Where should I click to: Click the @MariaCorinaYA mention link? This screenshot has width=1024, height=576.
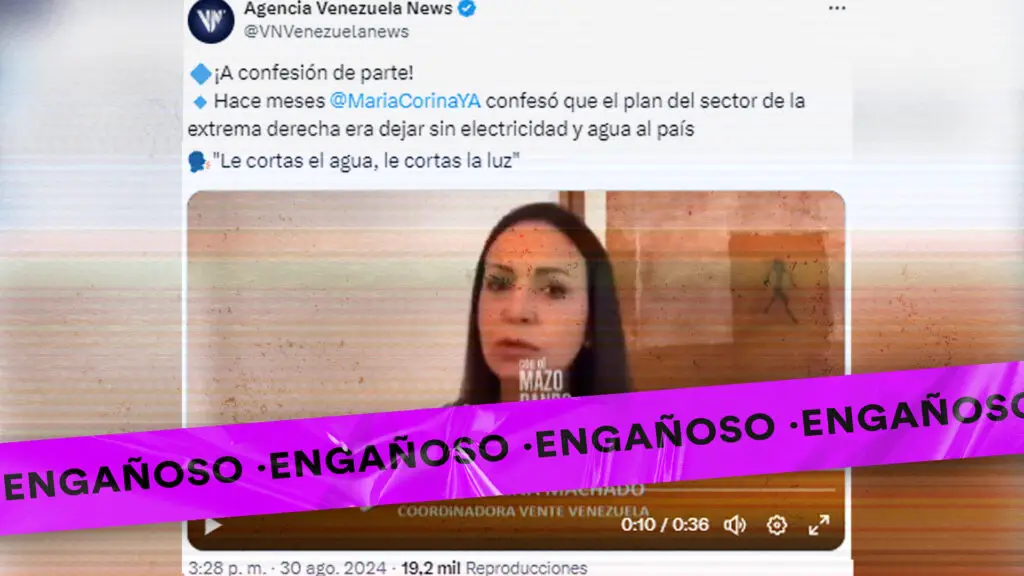point(405,101)
